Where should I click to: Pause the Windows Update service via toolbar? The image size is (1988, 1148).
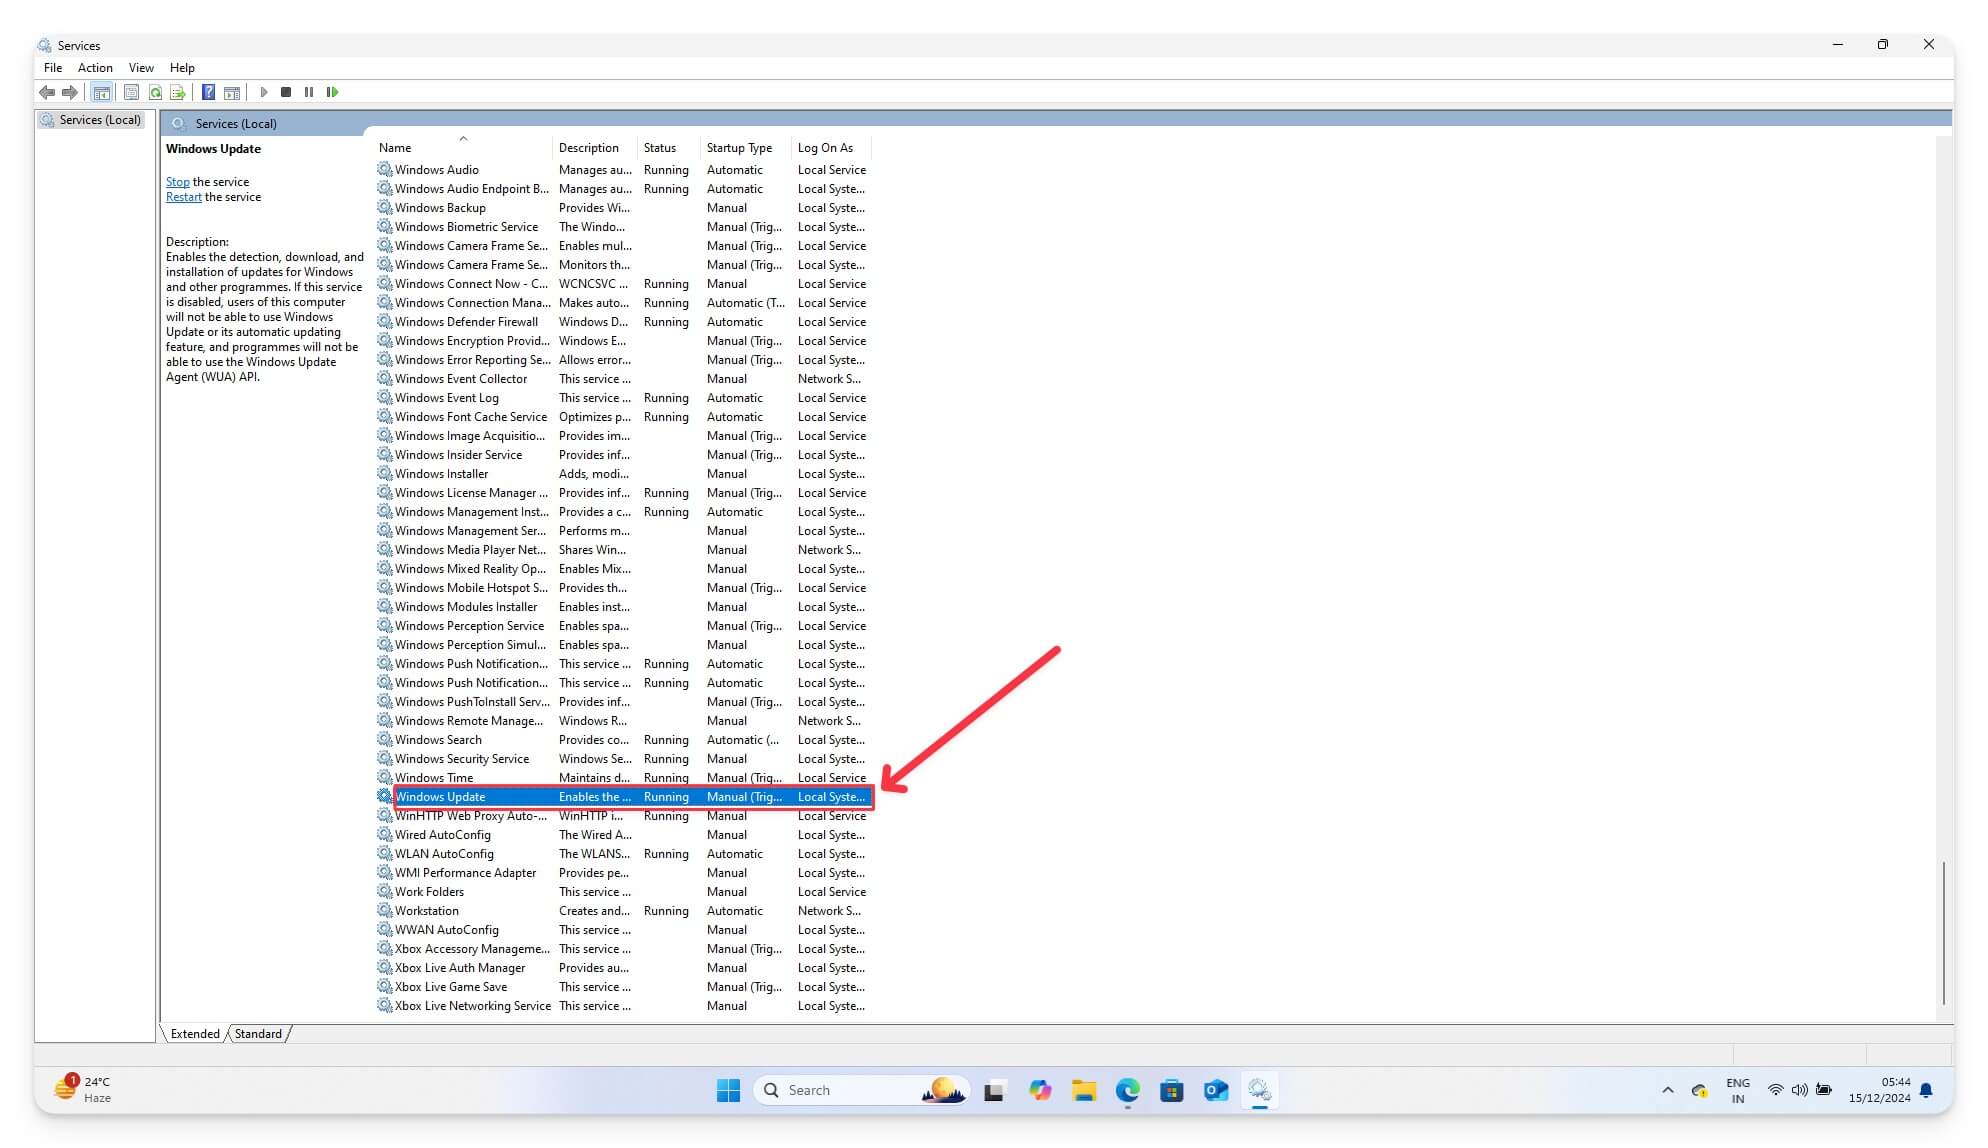coord(310,92)
